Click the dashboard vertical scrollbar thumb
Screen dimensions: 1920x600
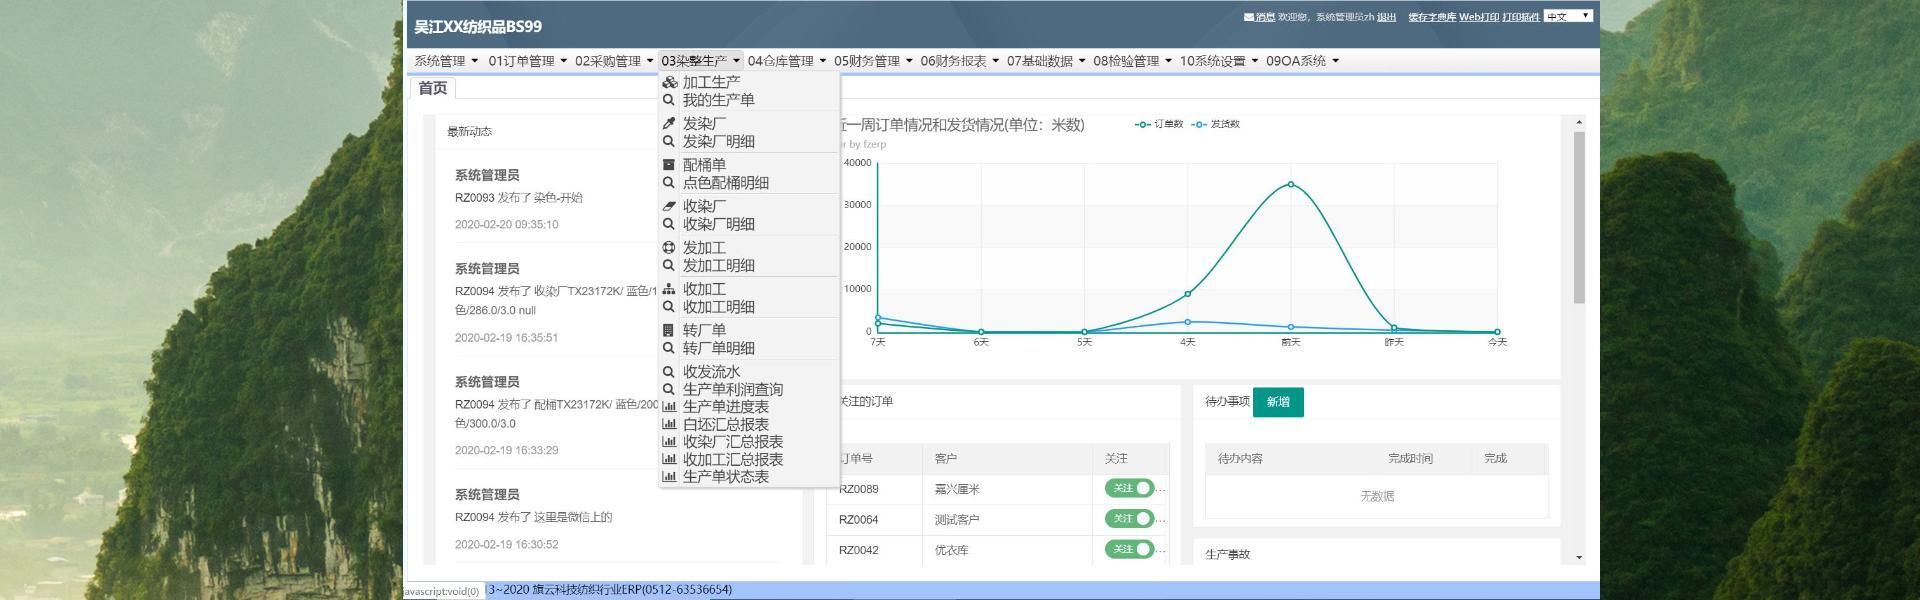coord(1579,217)
